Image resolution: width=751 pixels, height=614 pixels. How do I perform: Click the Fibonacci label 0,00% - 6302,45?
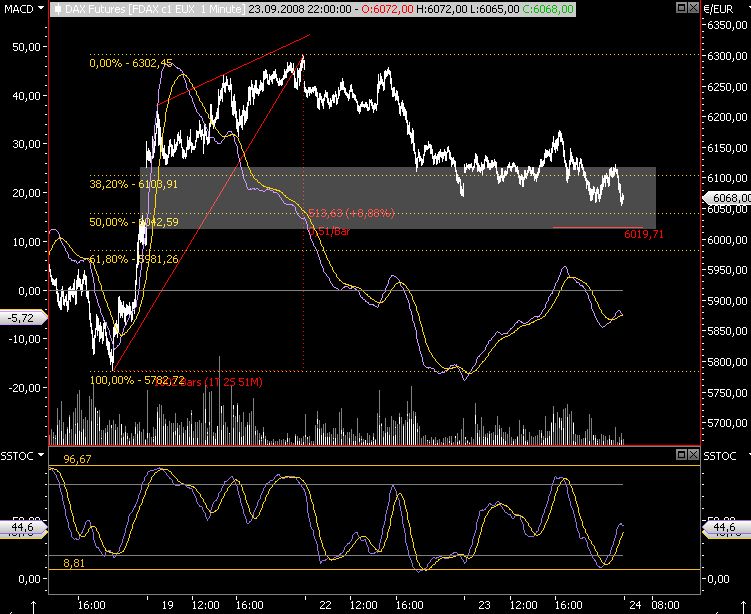tap(131, 63)
